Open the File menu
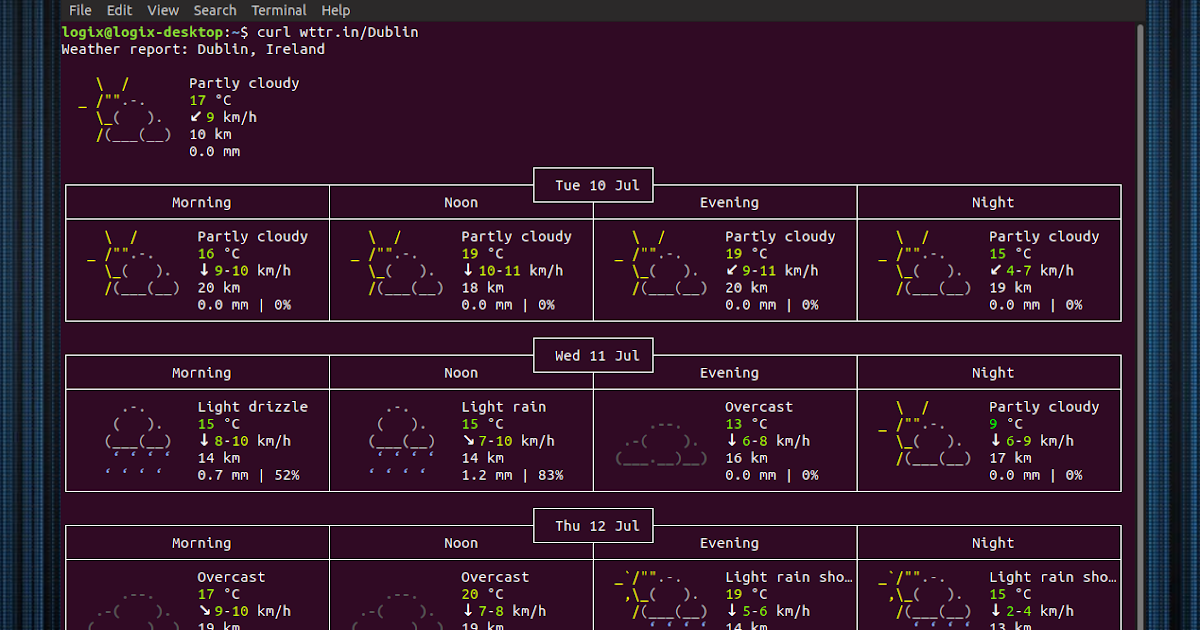 pos(79,10)
